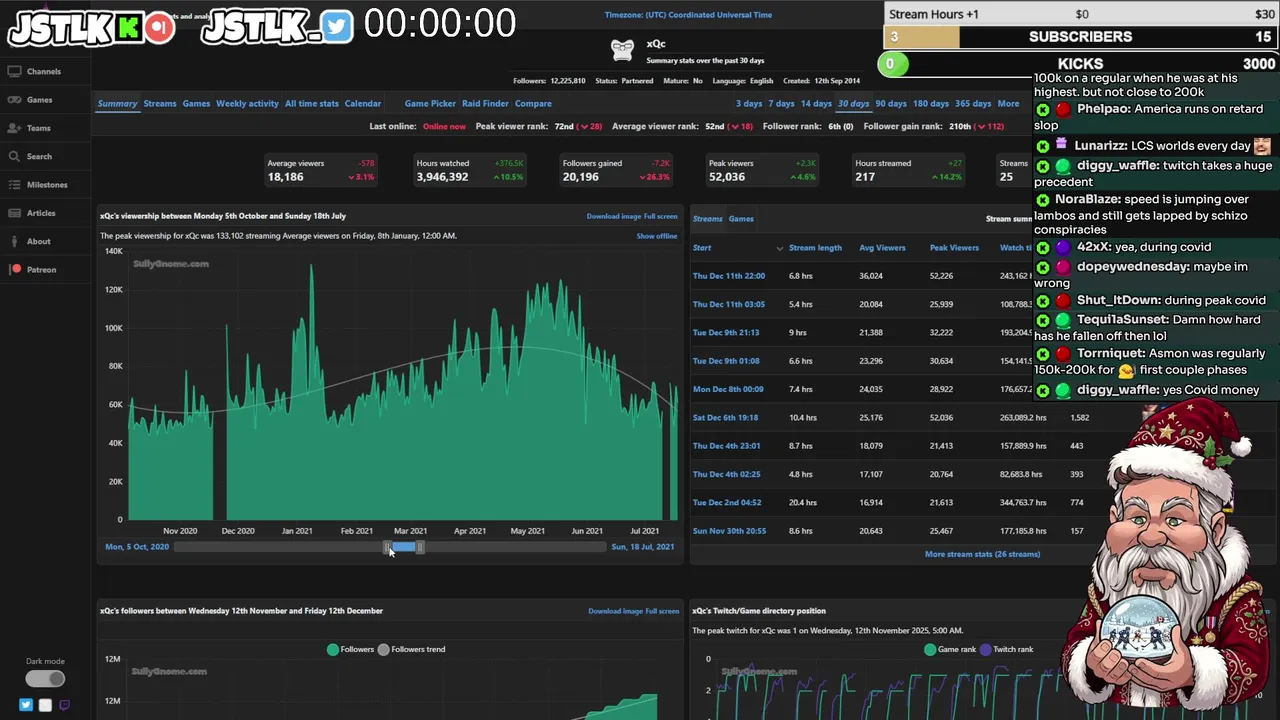Open the Streams tab in the channel navigation
Image resolution: width=1280 pixels, height=720 pixels.
[160, 104]
